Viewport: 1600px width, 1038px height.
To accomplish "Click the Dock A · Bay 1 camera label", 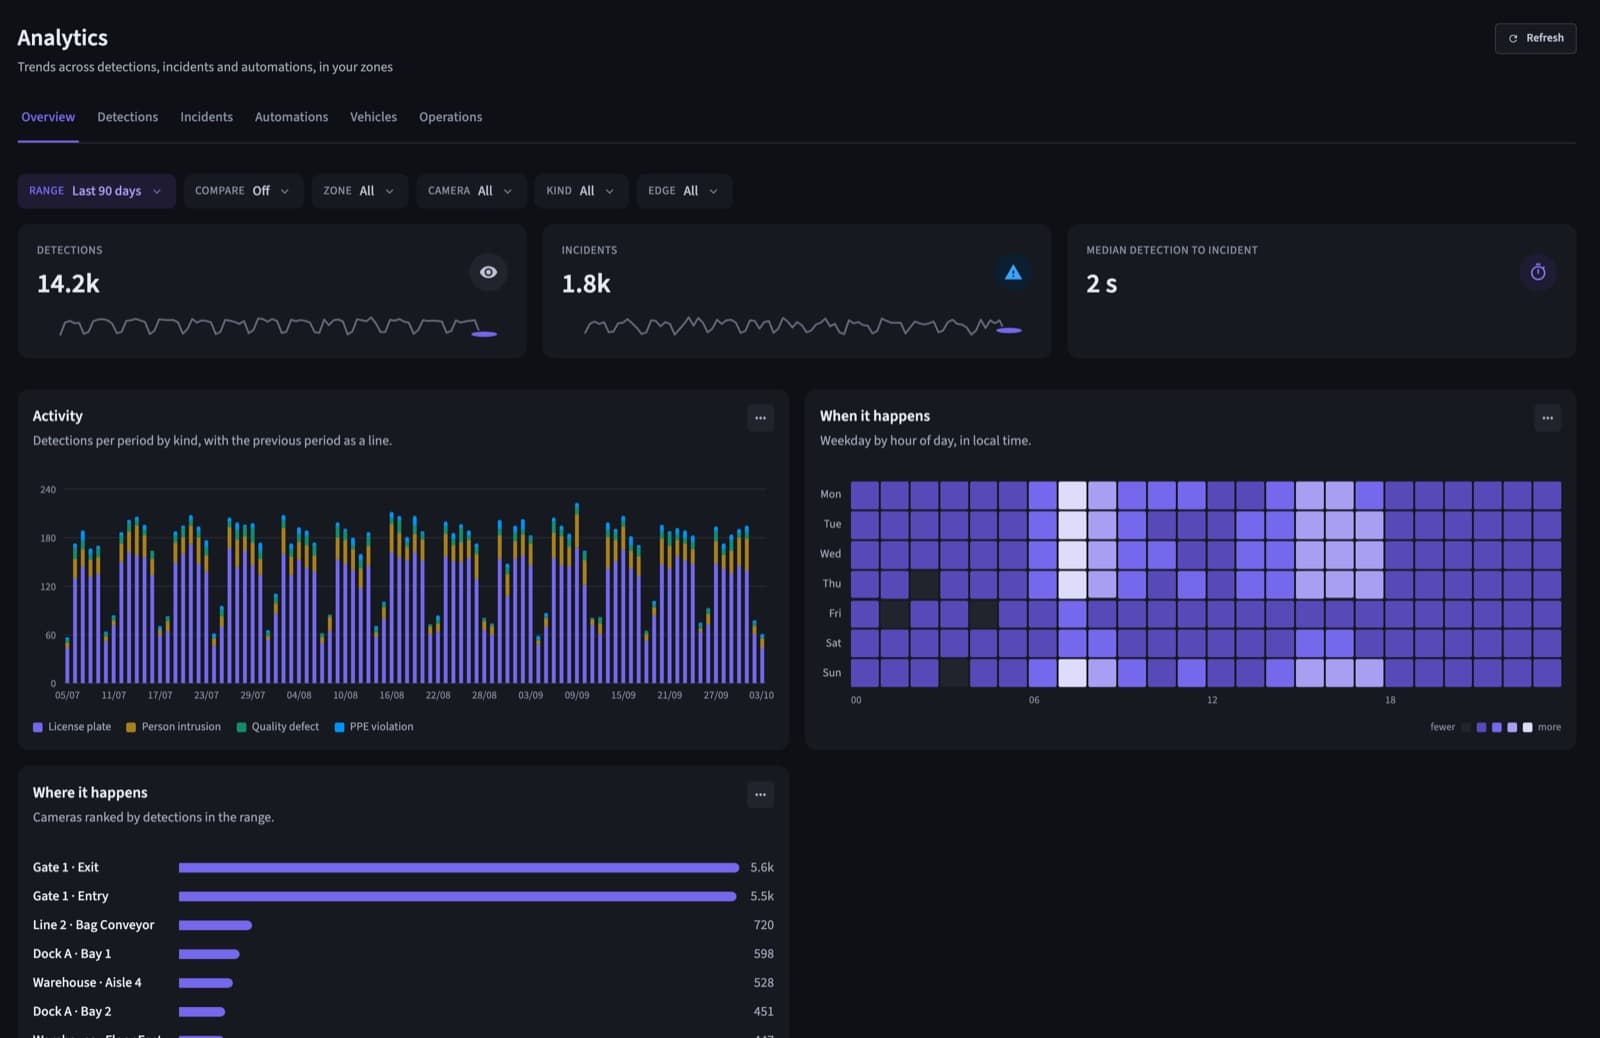I will click(x=72, y=954).
